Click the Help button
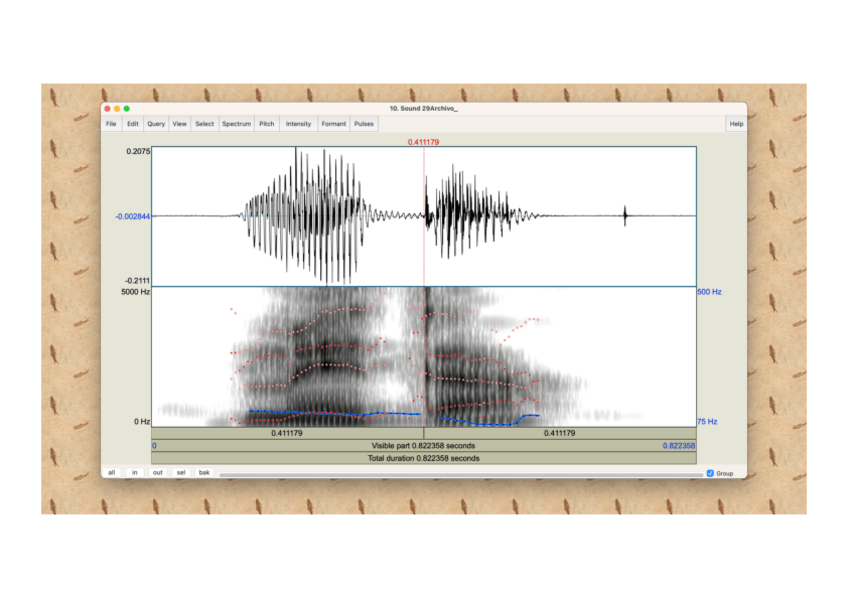This screenshot has width=848, height=599. tap(736, 124)
